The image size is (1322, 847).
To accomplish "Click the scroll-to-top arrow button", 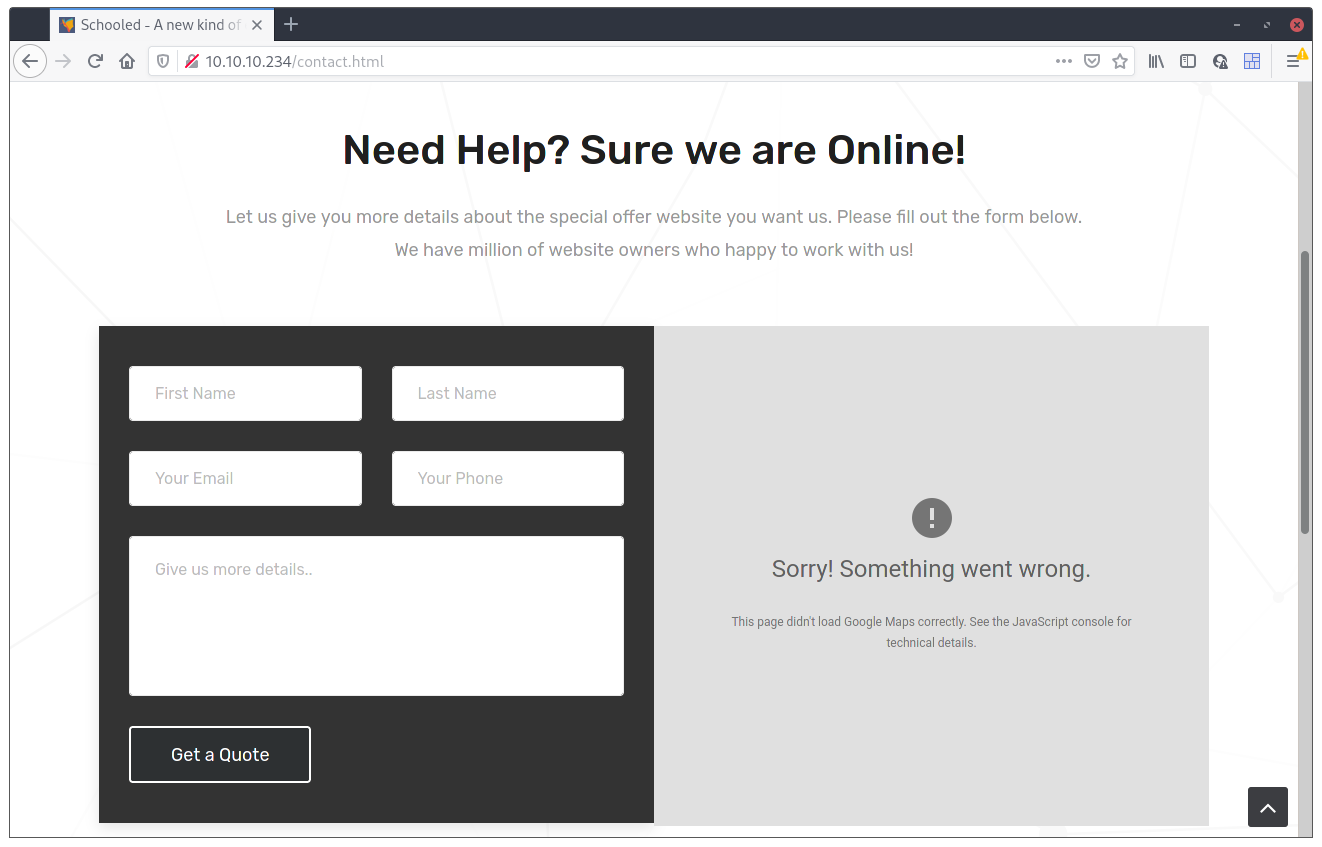I will point(1268,807).
